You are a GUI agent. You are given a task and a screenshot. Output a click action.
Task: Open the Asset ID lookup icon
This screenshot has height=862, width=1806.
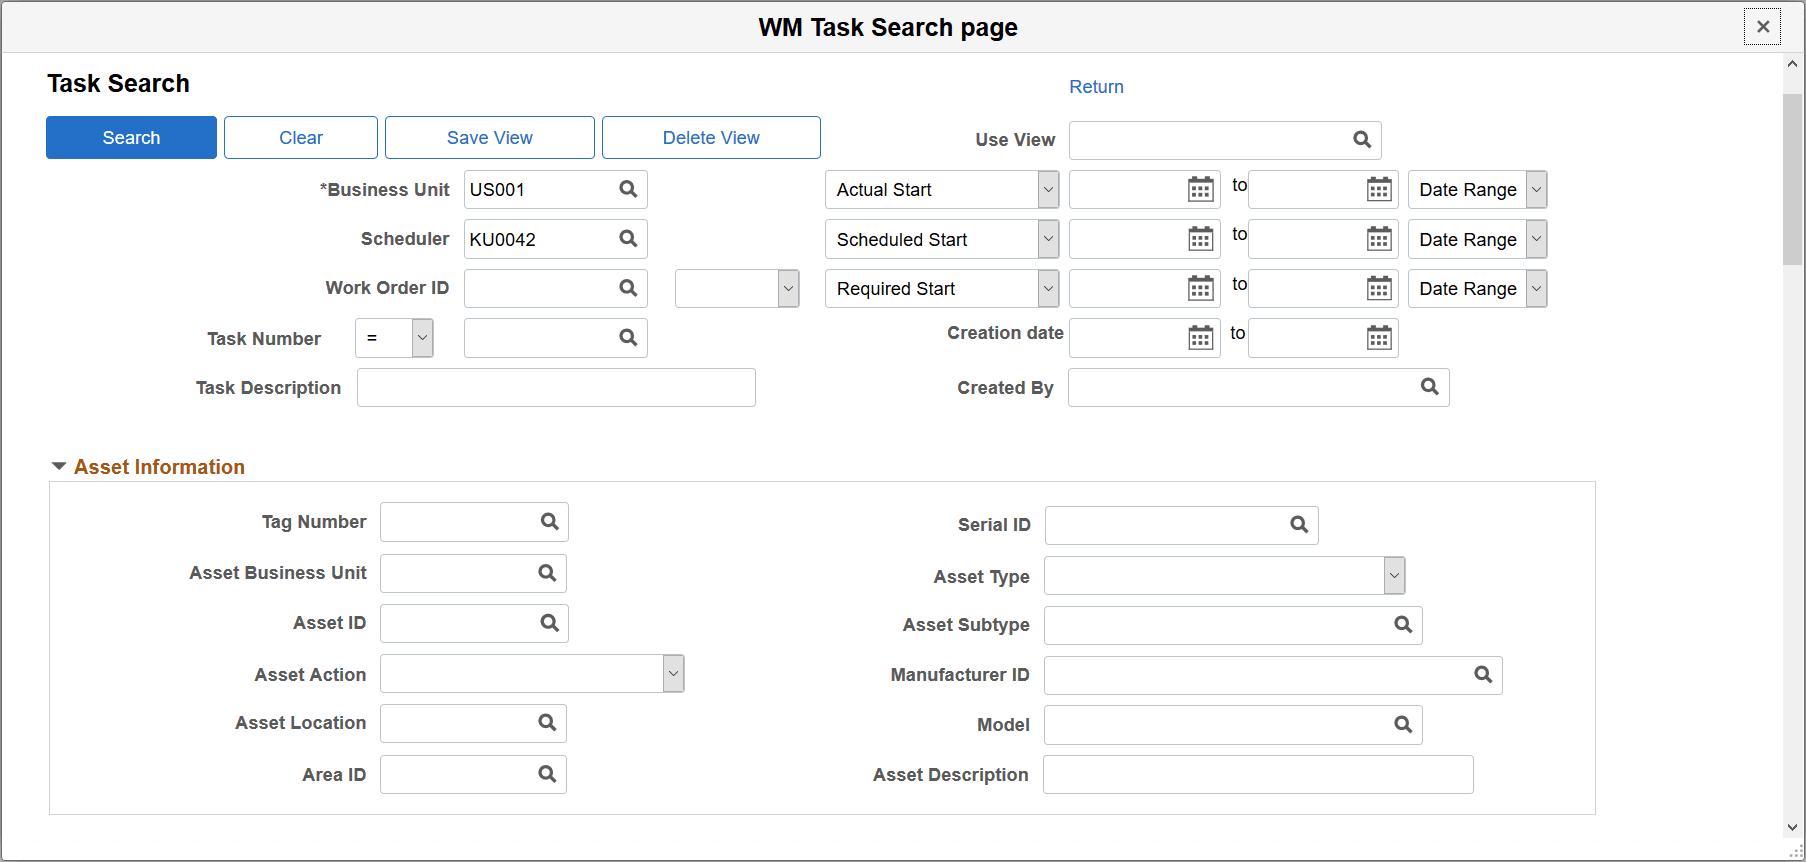550,623
